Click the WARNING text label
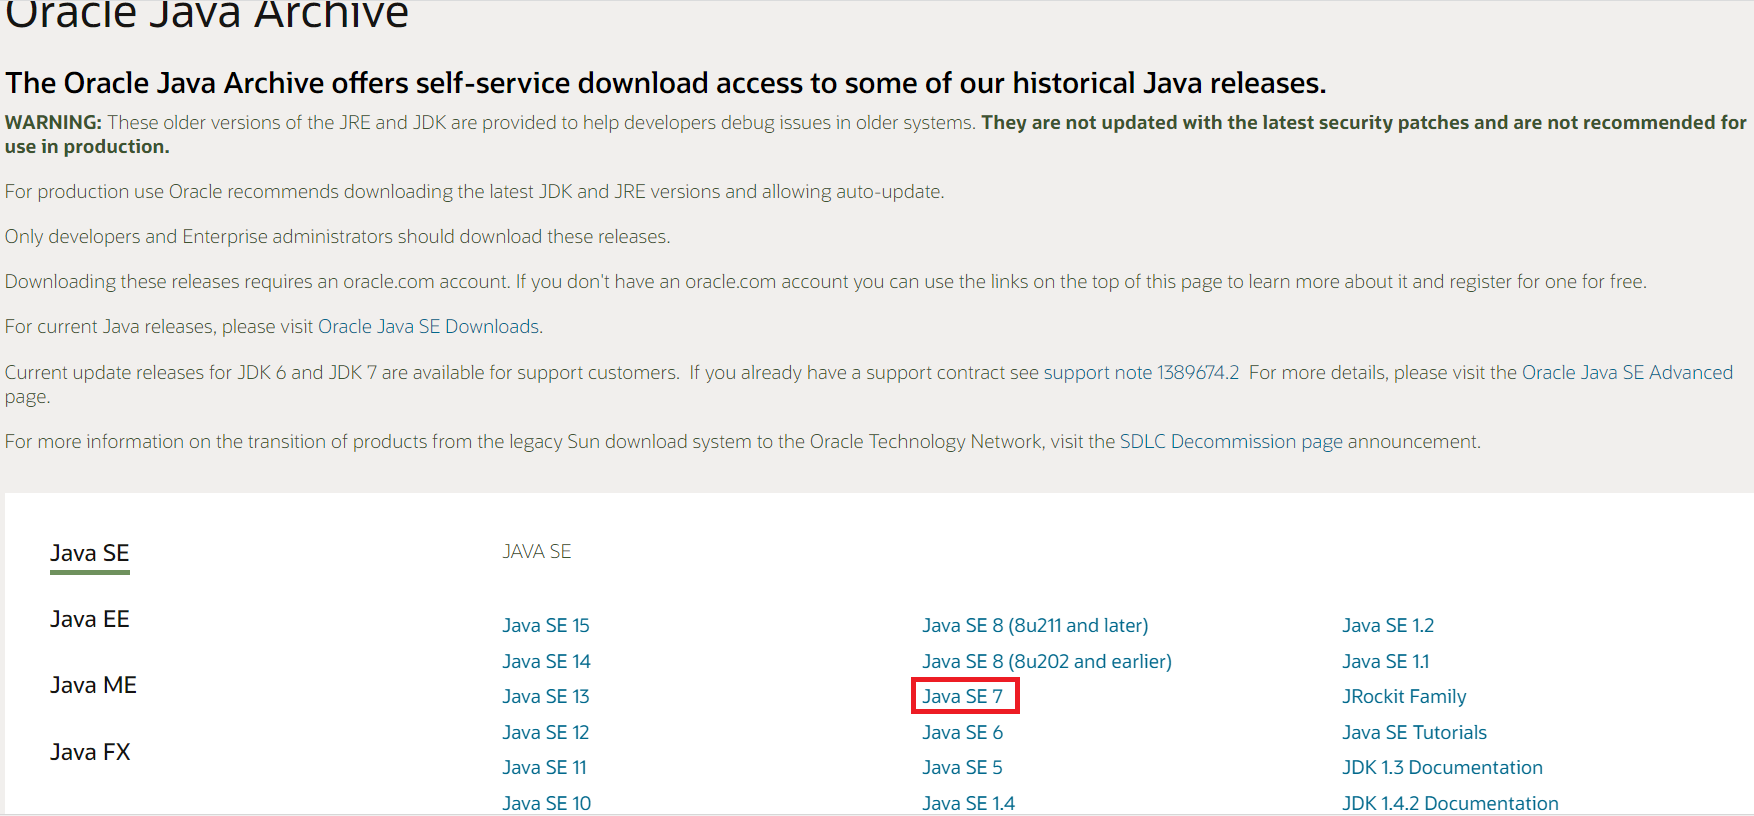 click(53, 122)
